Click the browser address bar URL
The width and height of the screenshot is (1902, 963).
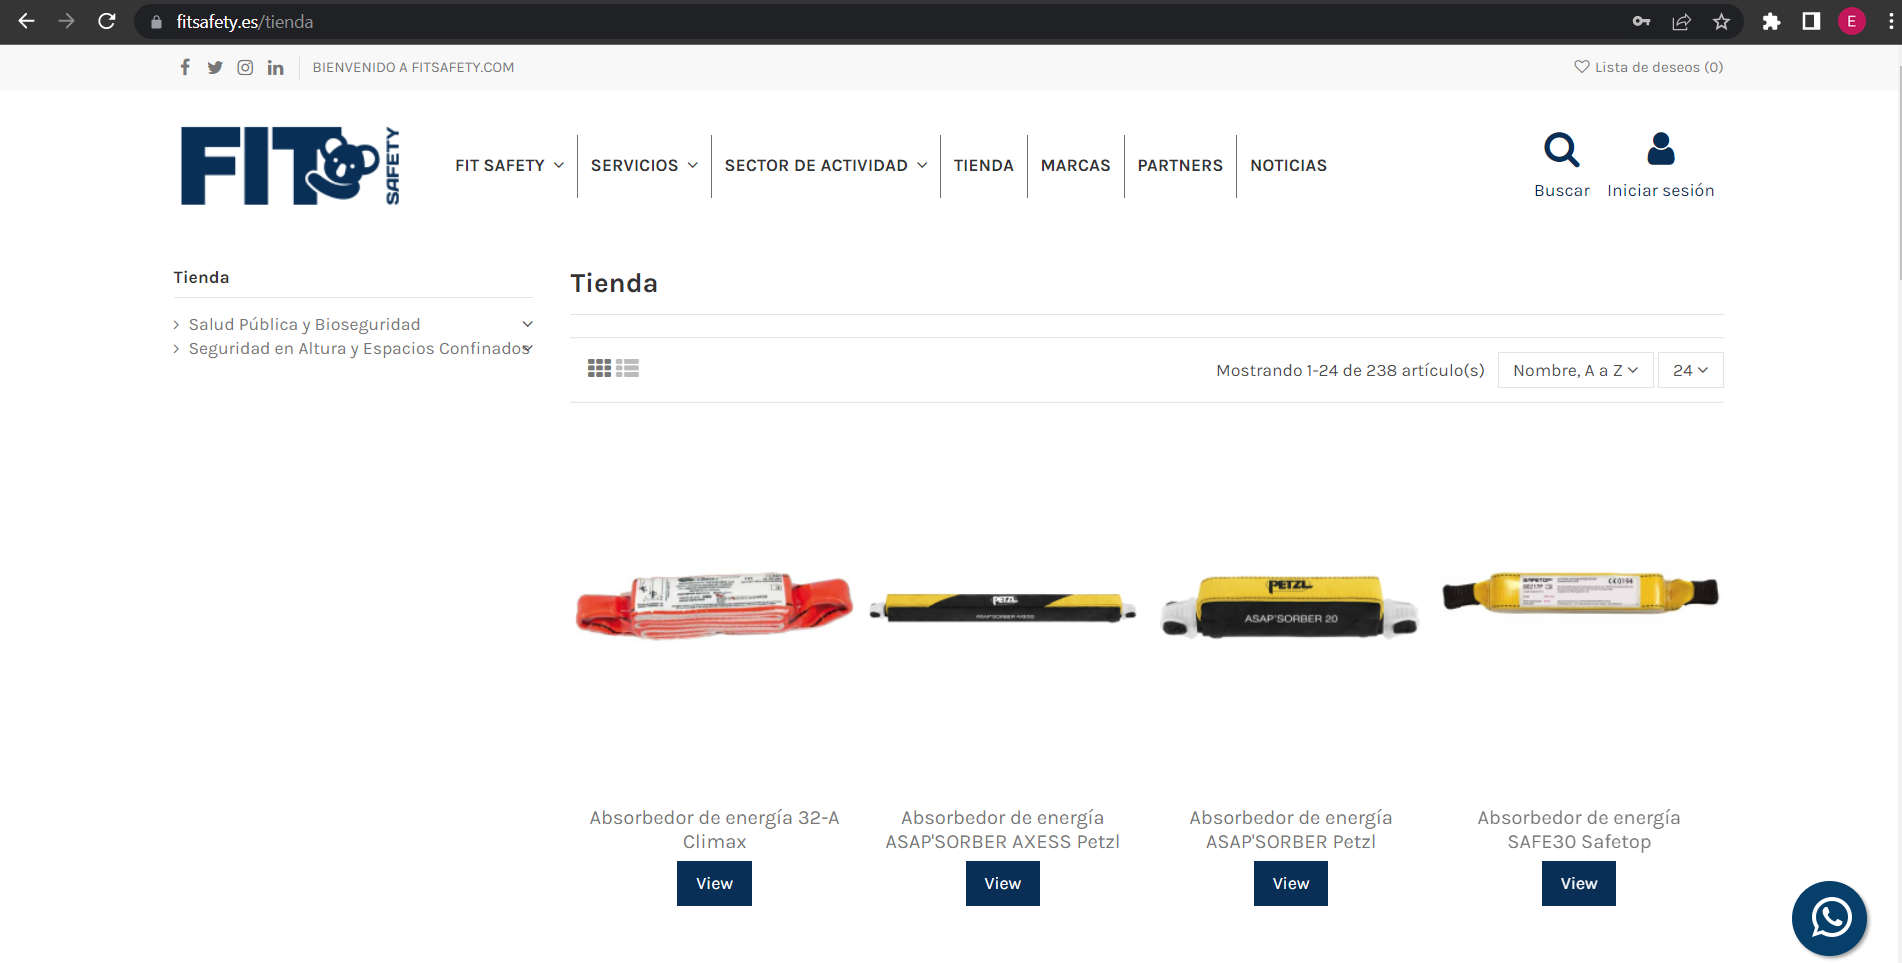tap(245, 22)
